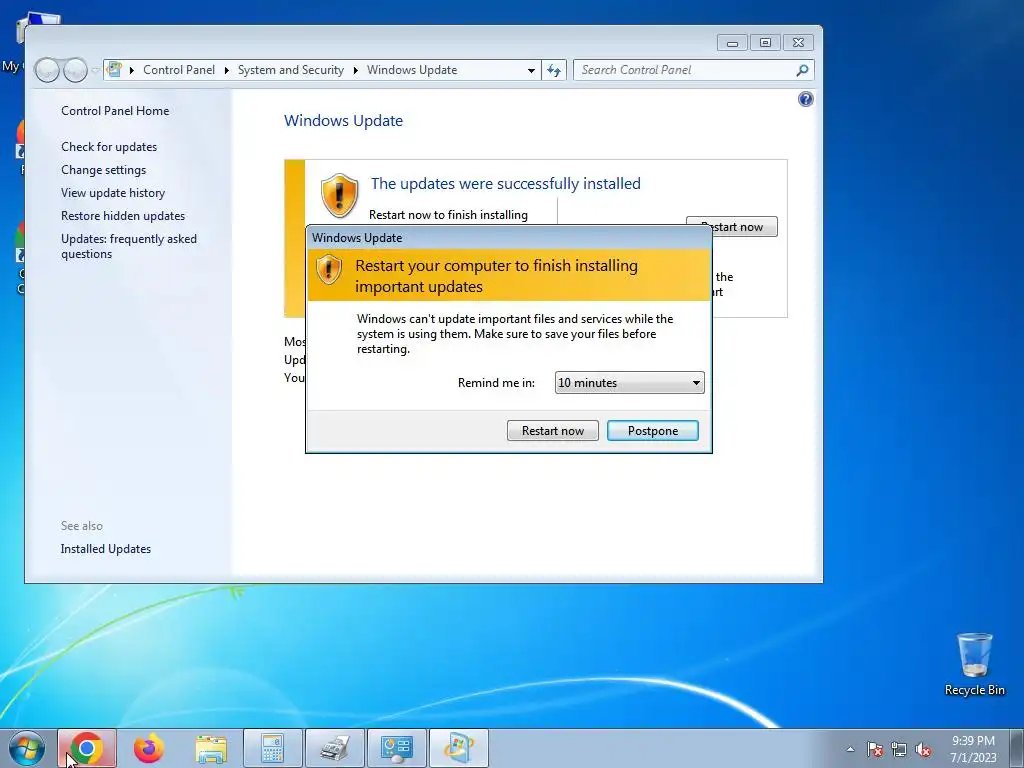
Task: Click the Windows Update page heading
Action: point(344,121)
